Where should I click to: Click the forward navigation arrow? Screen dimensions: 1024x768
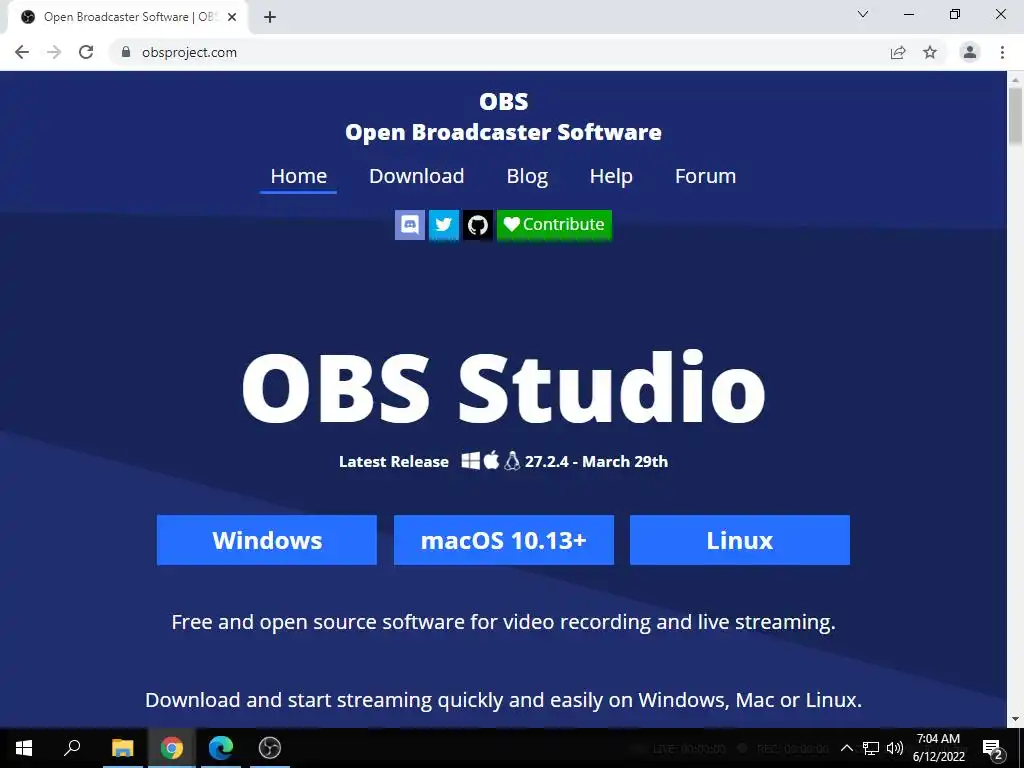(x=54, y=52)
